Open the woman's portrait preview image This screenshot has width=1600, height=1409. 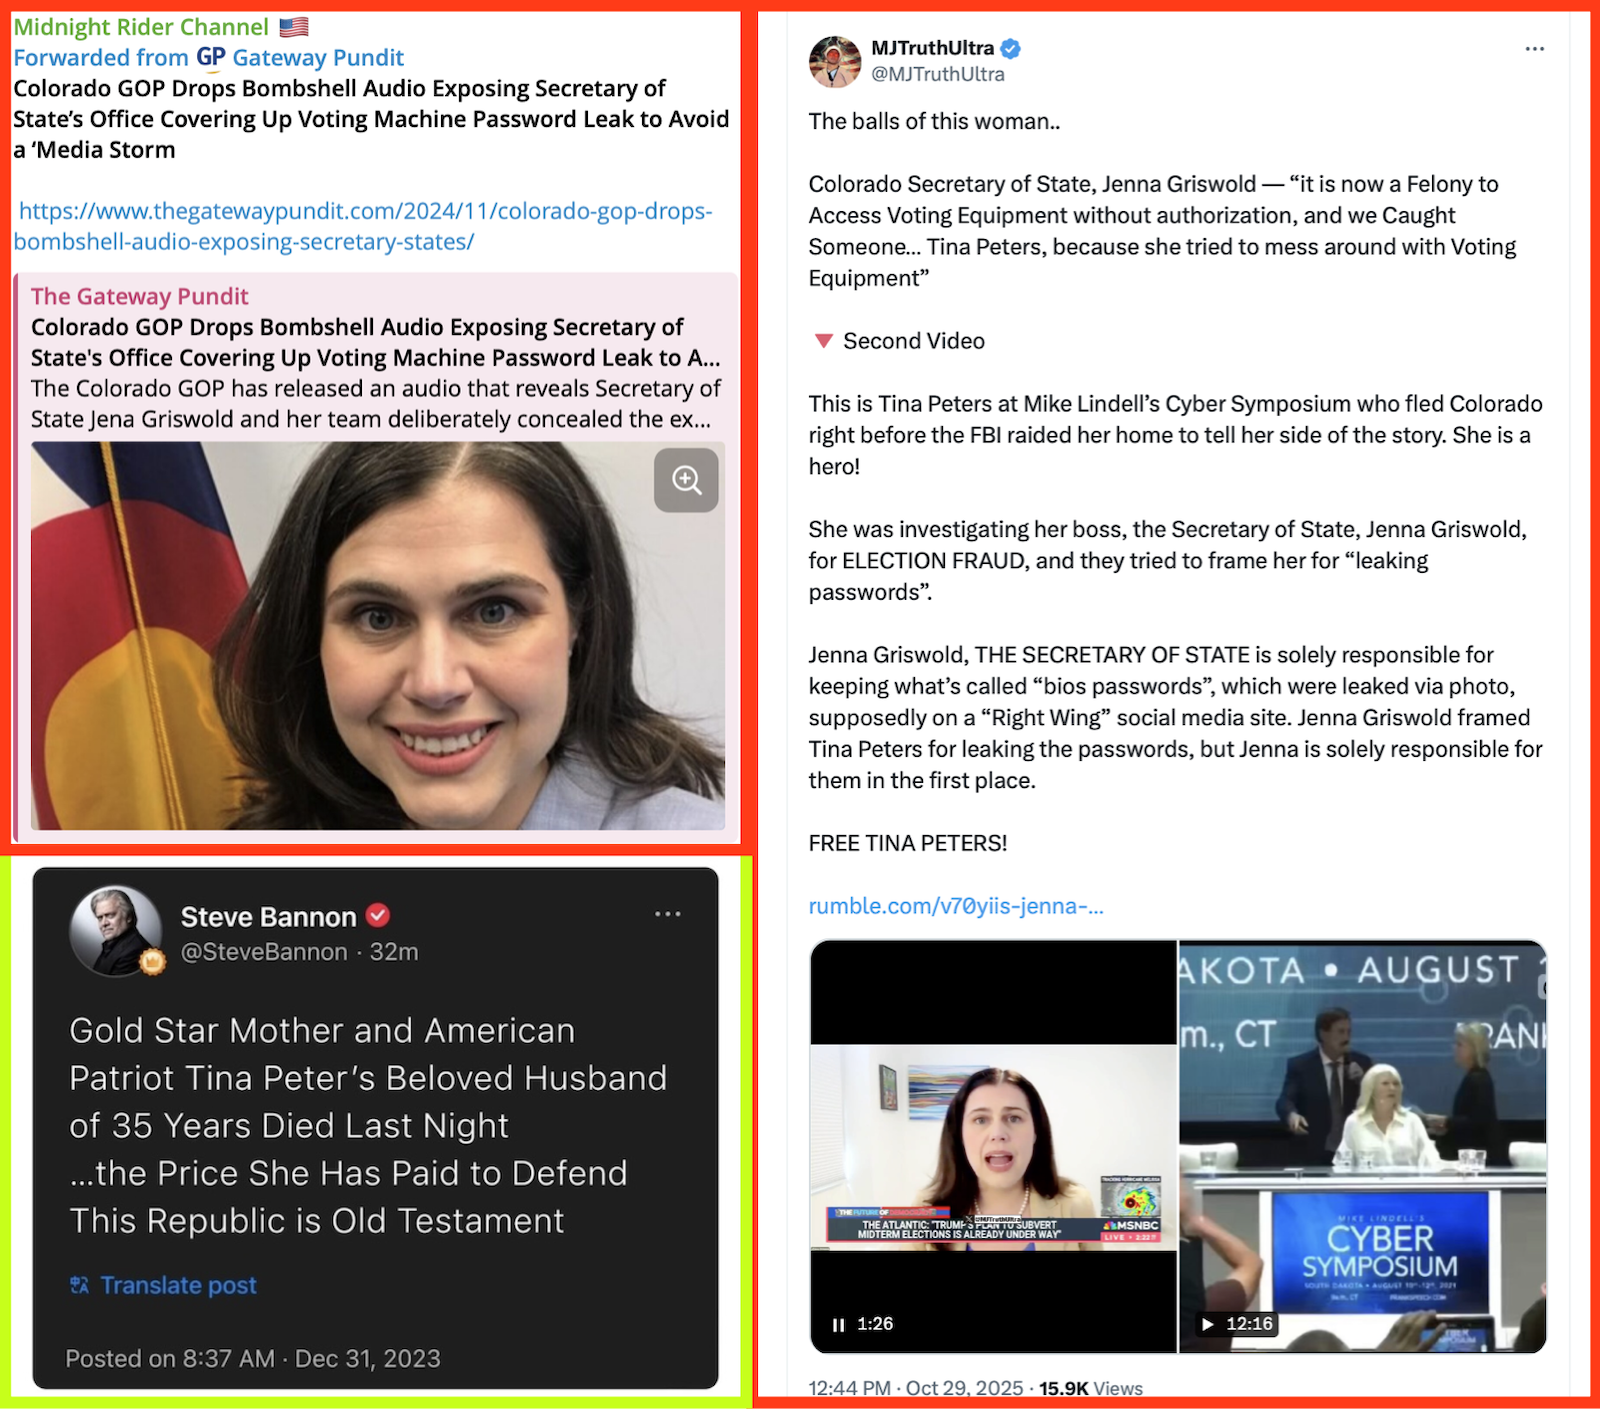tap(378, 636)
